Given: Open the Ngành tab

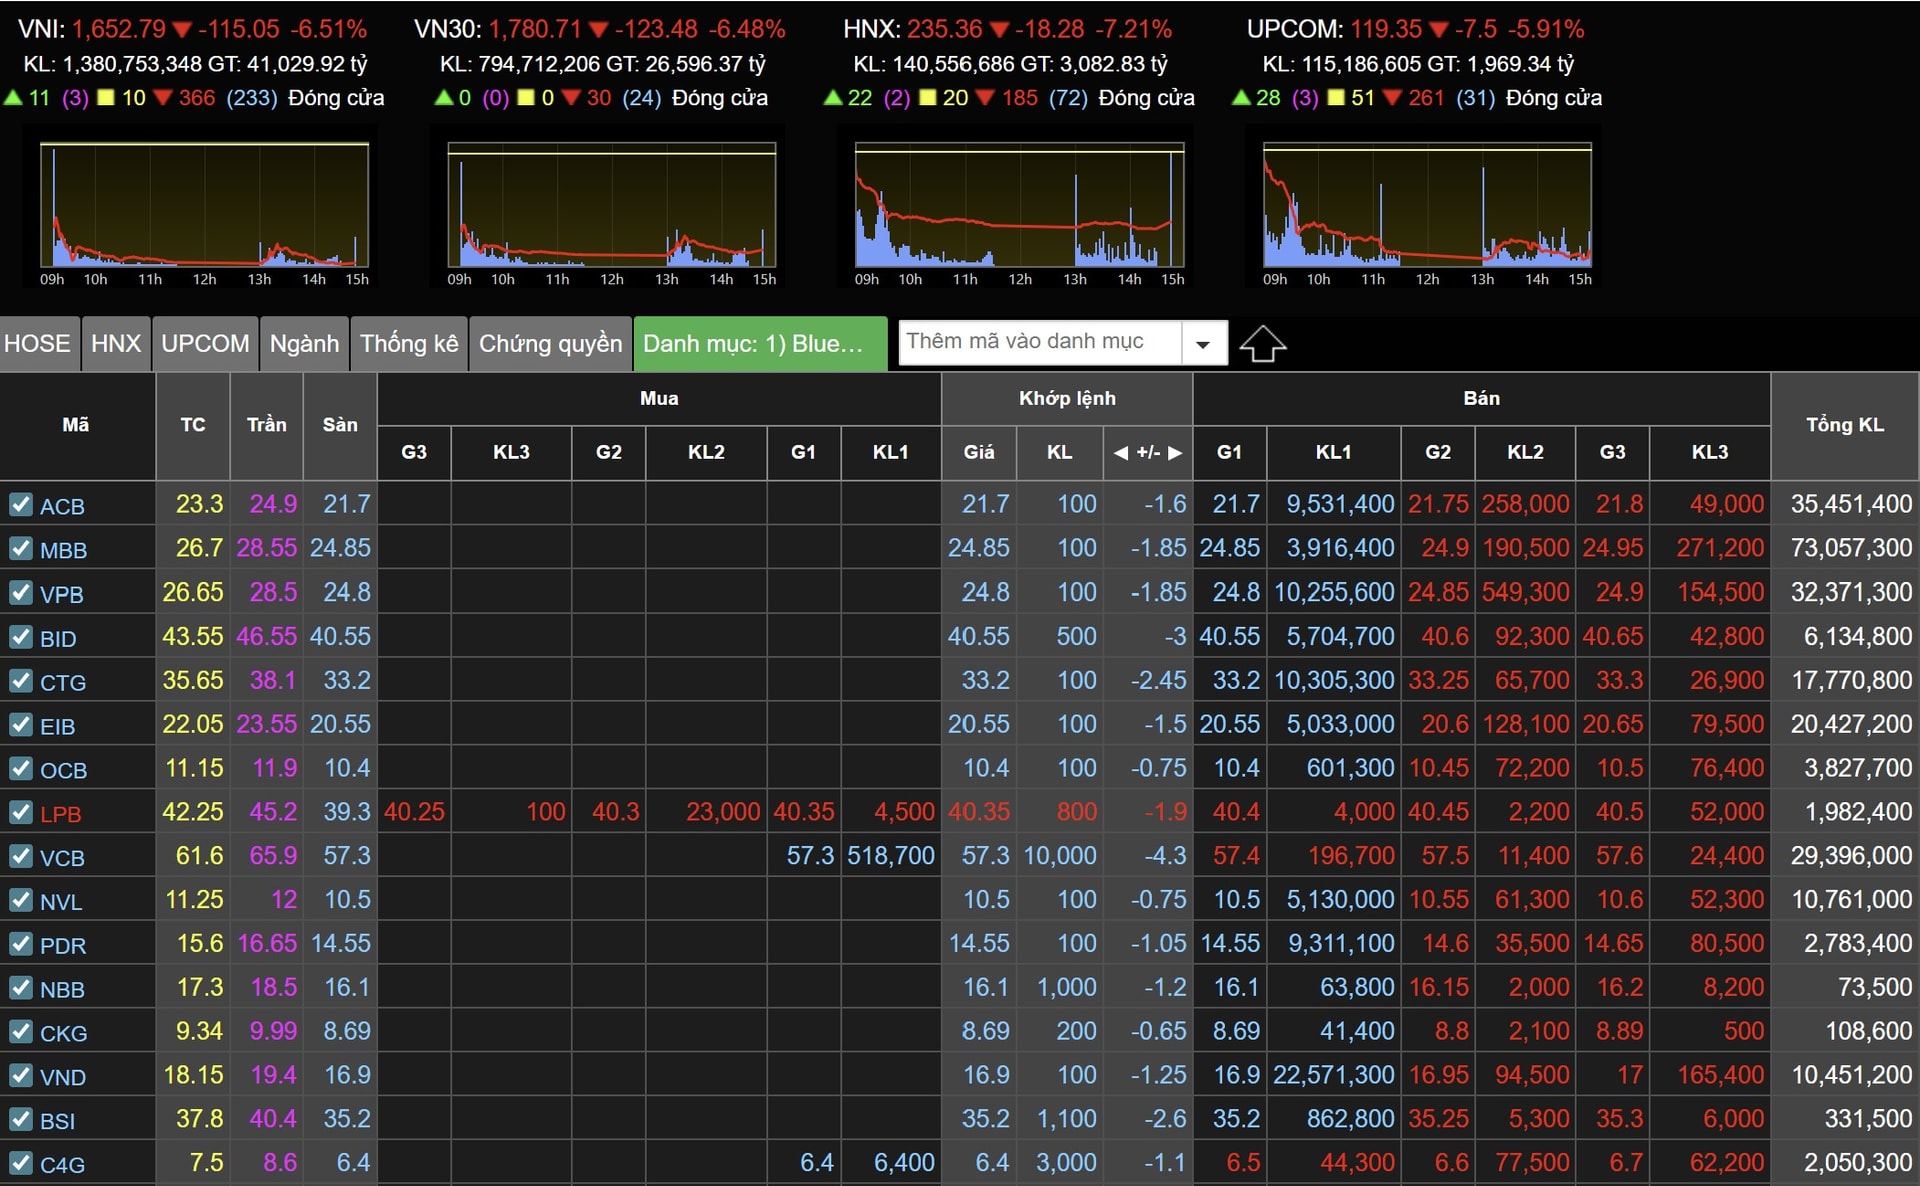Looking at the screenshot, I should (304, 344).
